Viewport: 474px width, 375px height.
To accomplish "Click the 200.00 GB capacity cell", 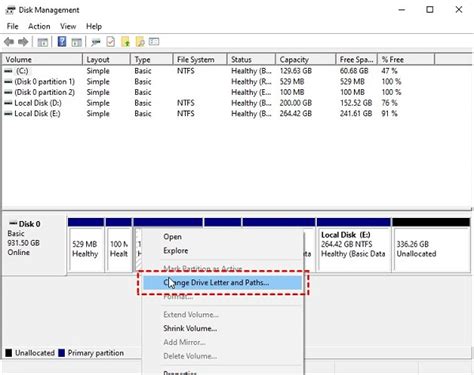I will [x=296, y=103].
